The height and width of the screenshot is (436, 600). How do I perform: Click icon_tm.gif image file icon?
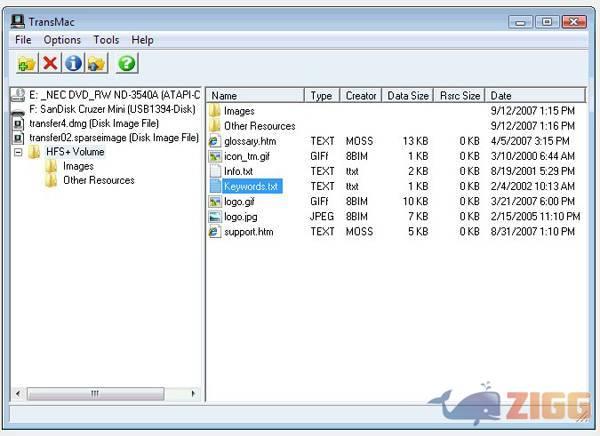[x=215, y=156]
